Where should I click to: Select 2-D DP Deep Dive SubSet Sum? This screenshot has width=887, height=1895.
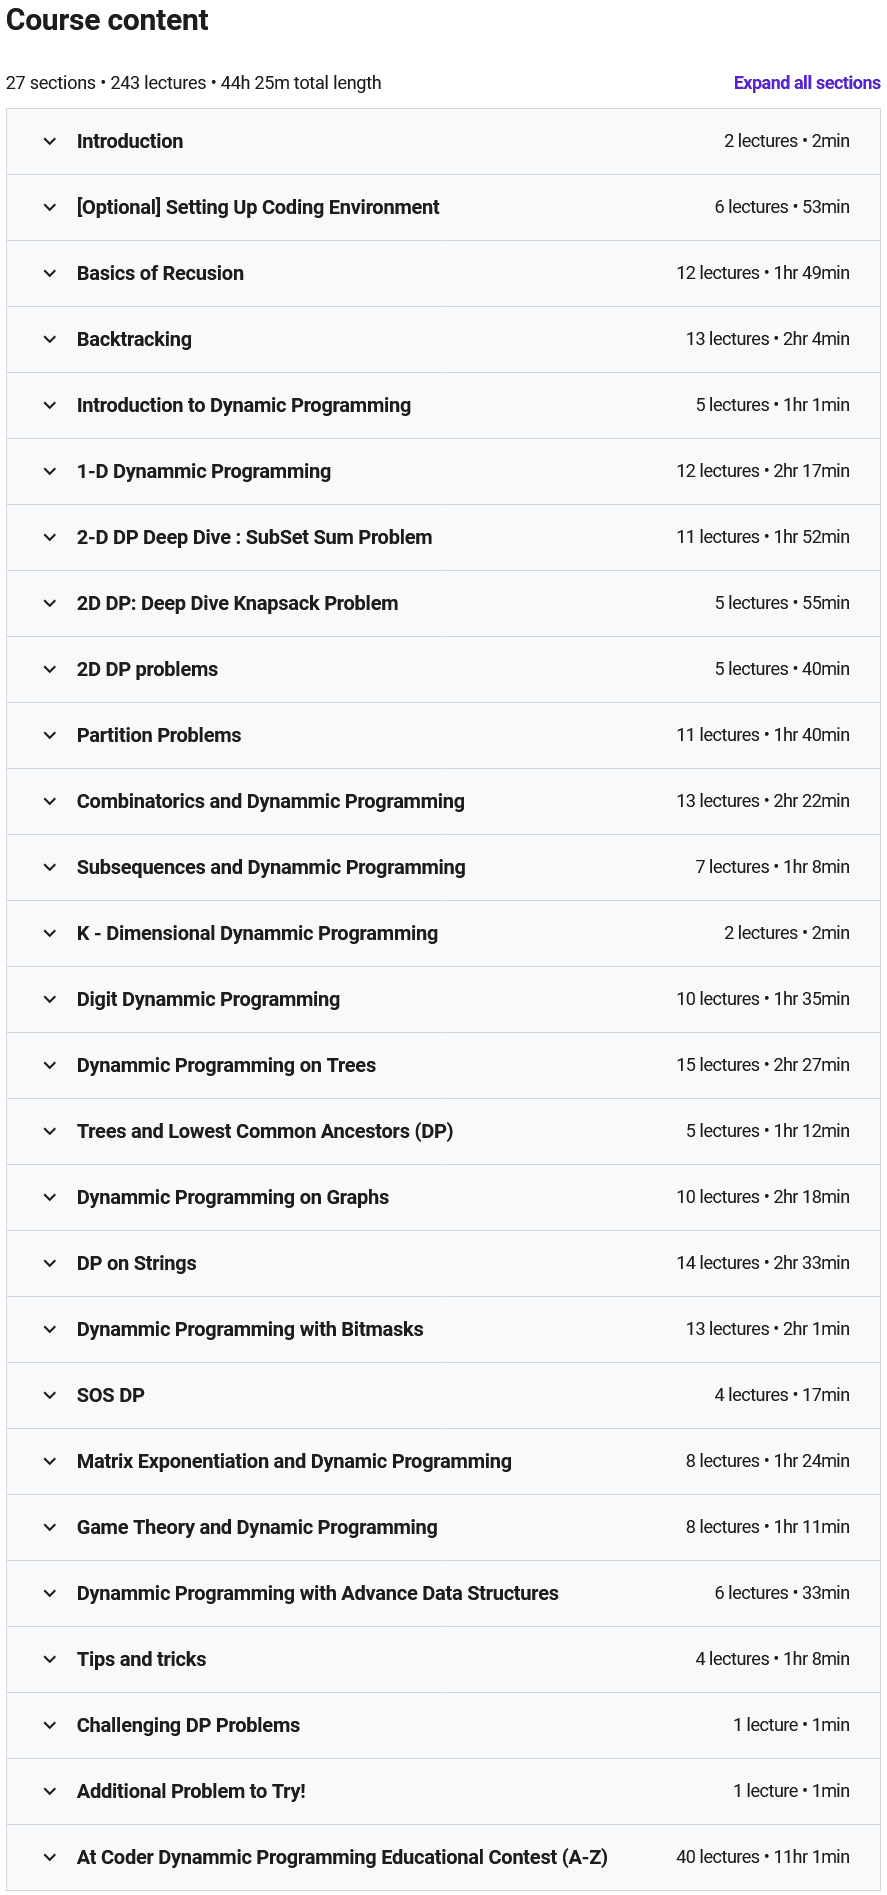[255, 537]
